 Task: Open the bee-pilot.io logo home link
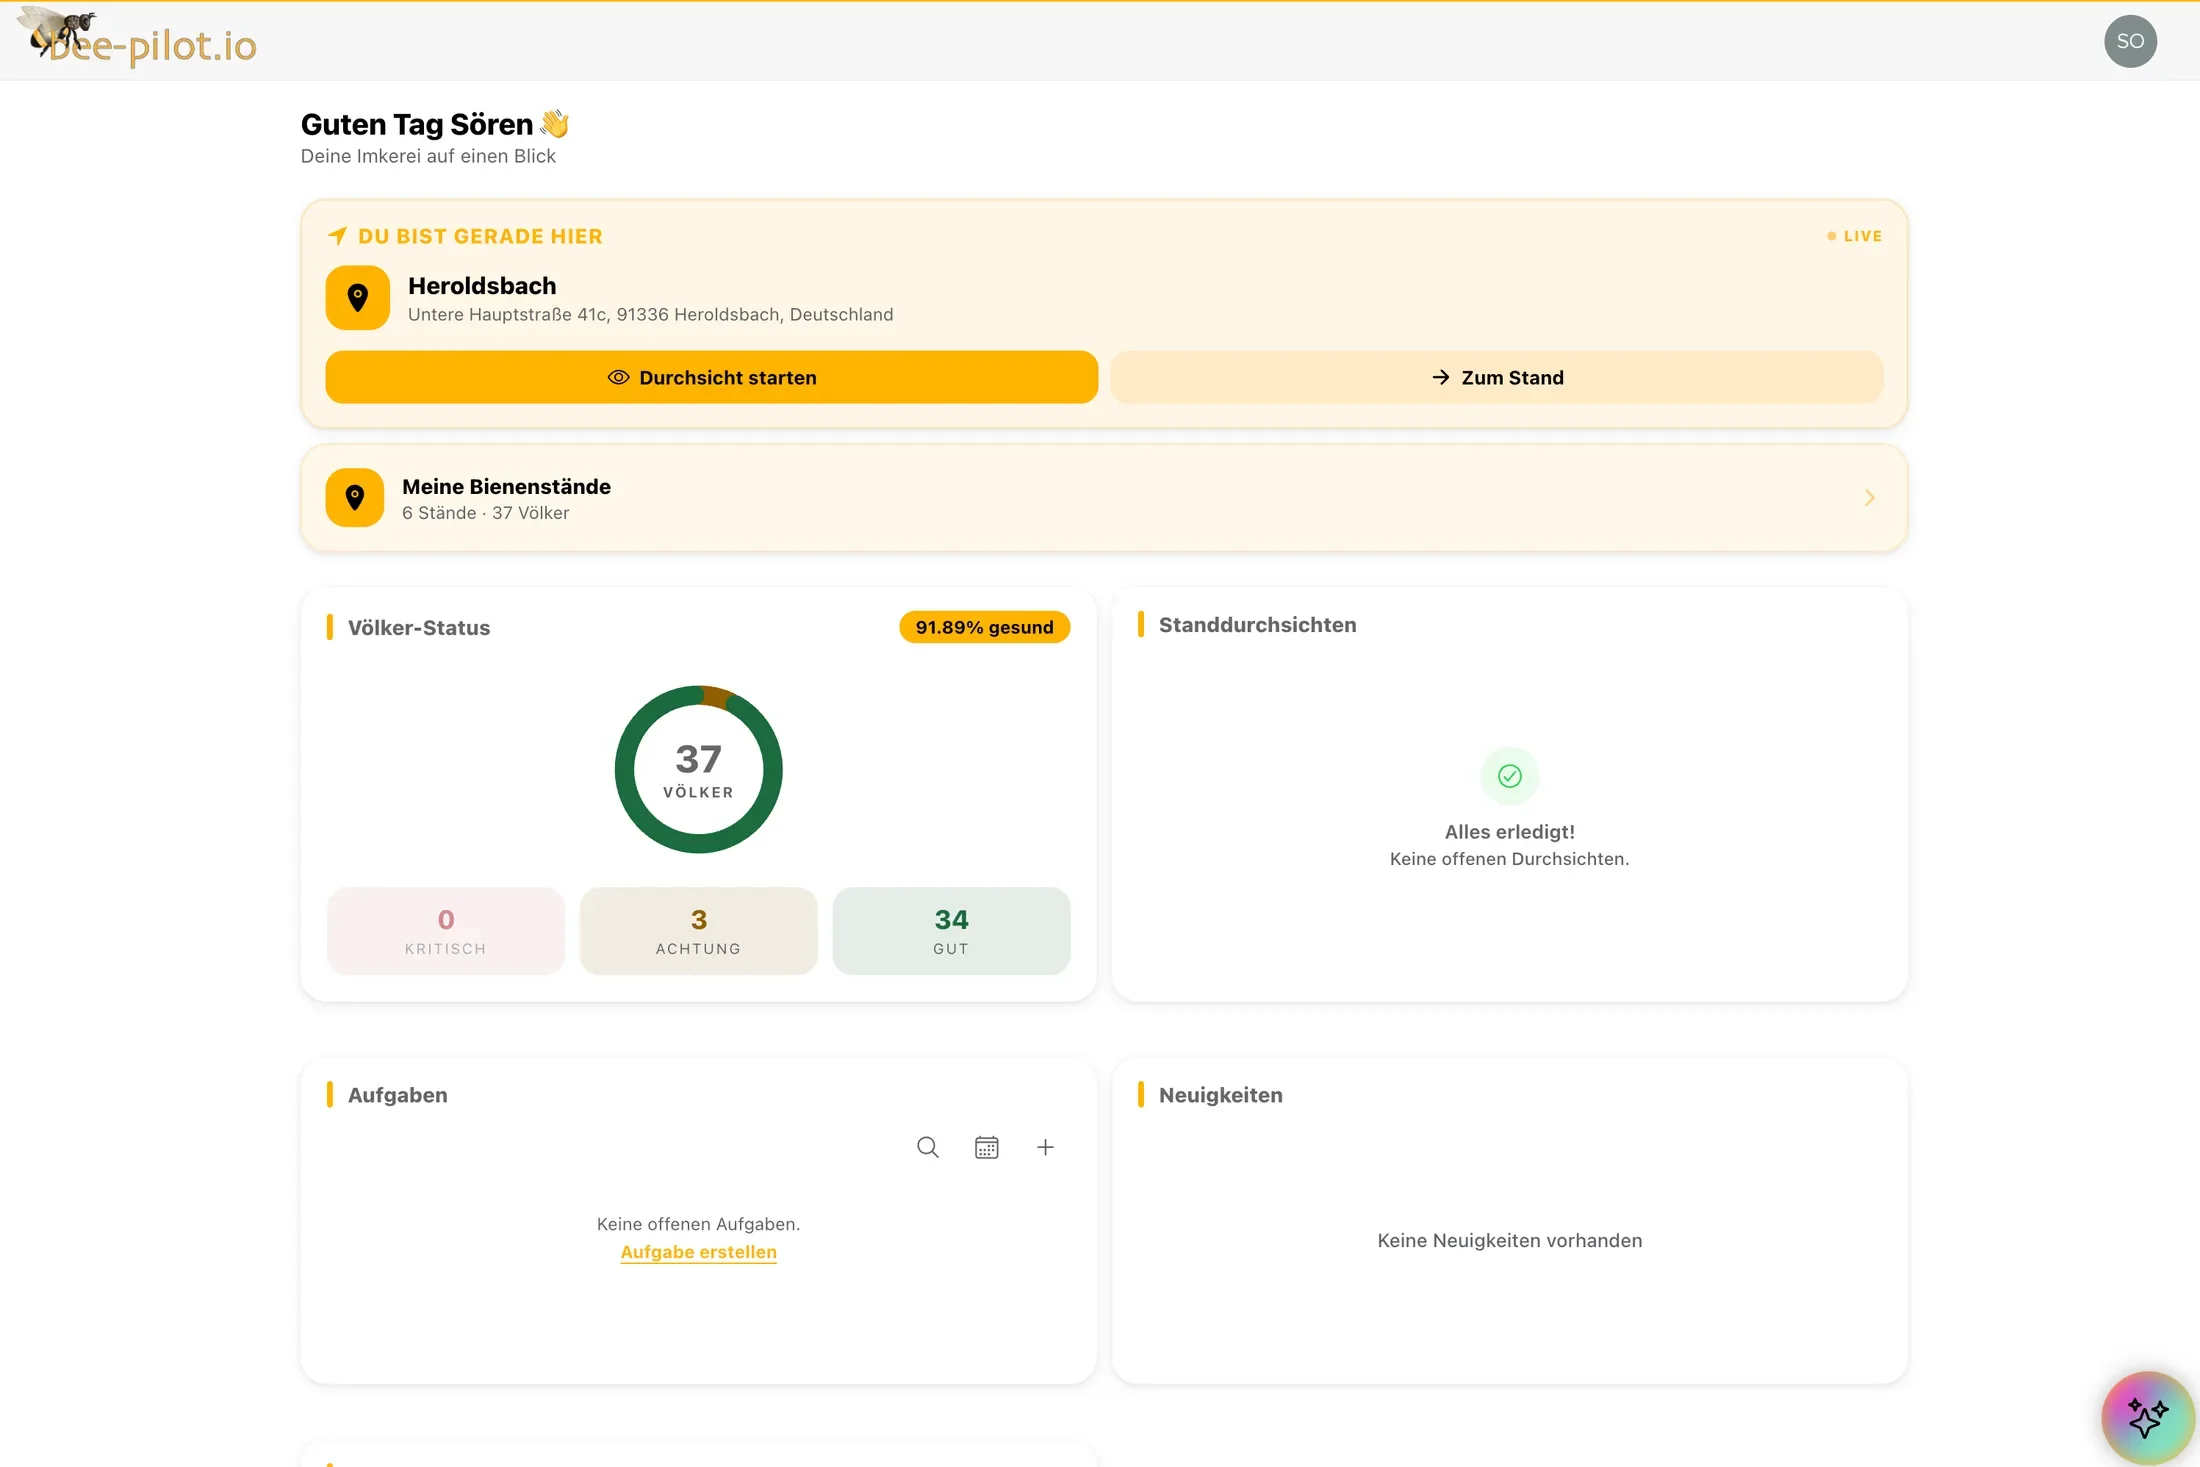(138, 38)
